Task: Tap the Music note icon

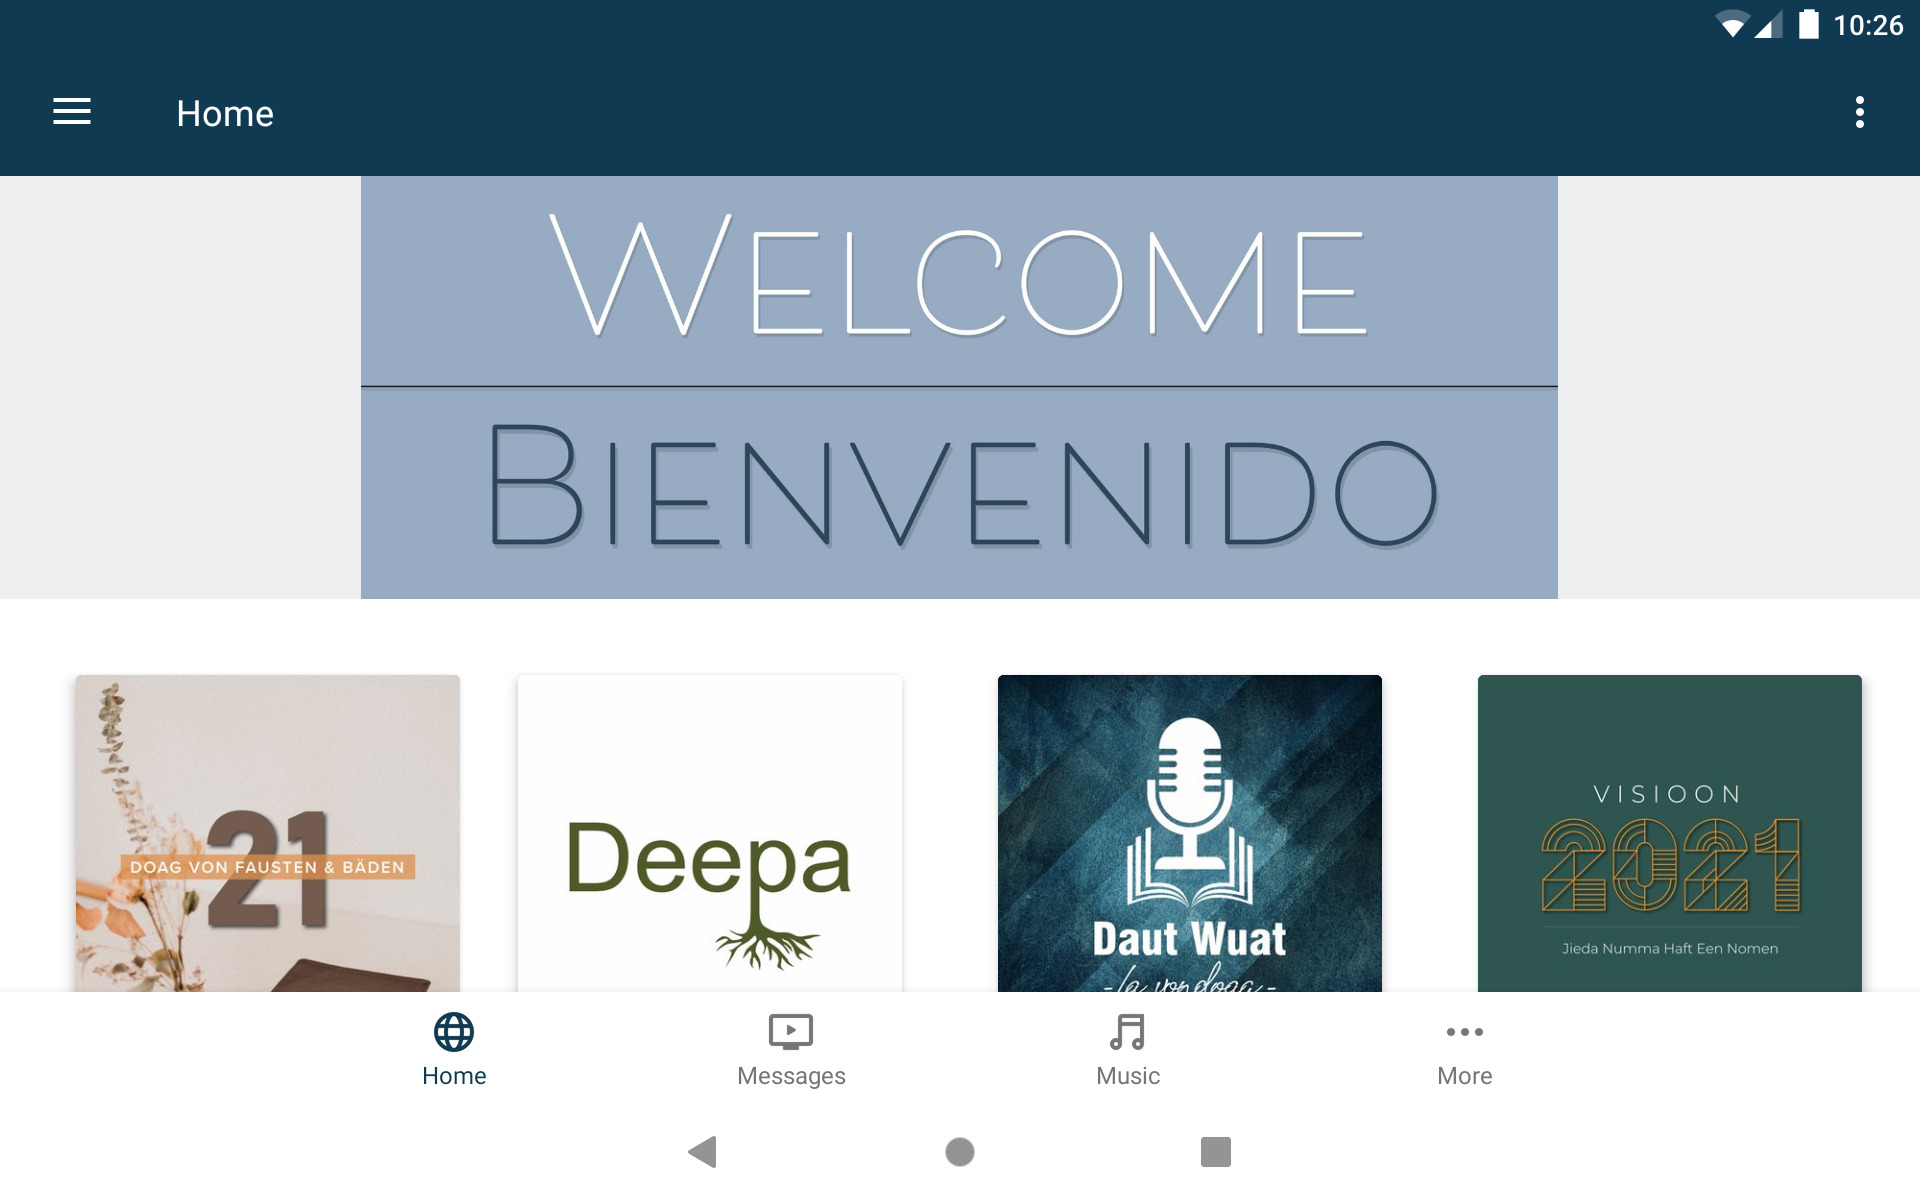Action: pyautogui.click(x=1128, y=1032)
